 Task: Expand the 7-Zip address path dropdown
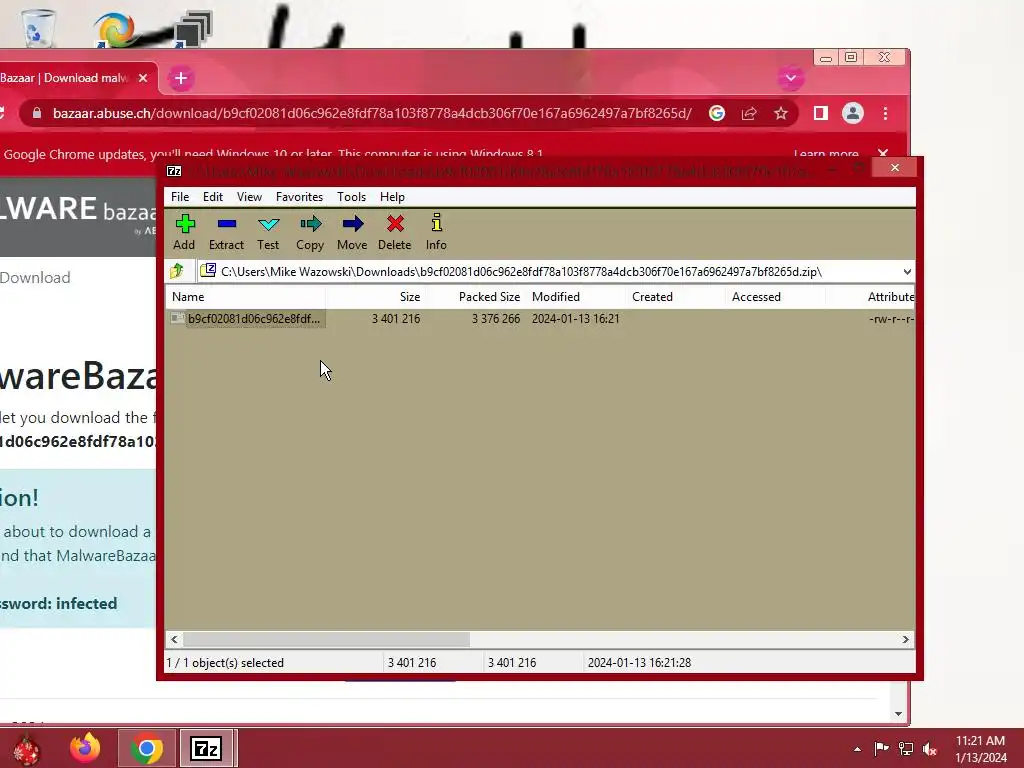pos(906,272)
